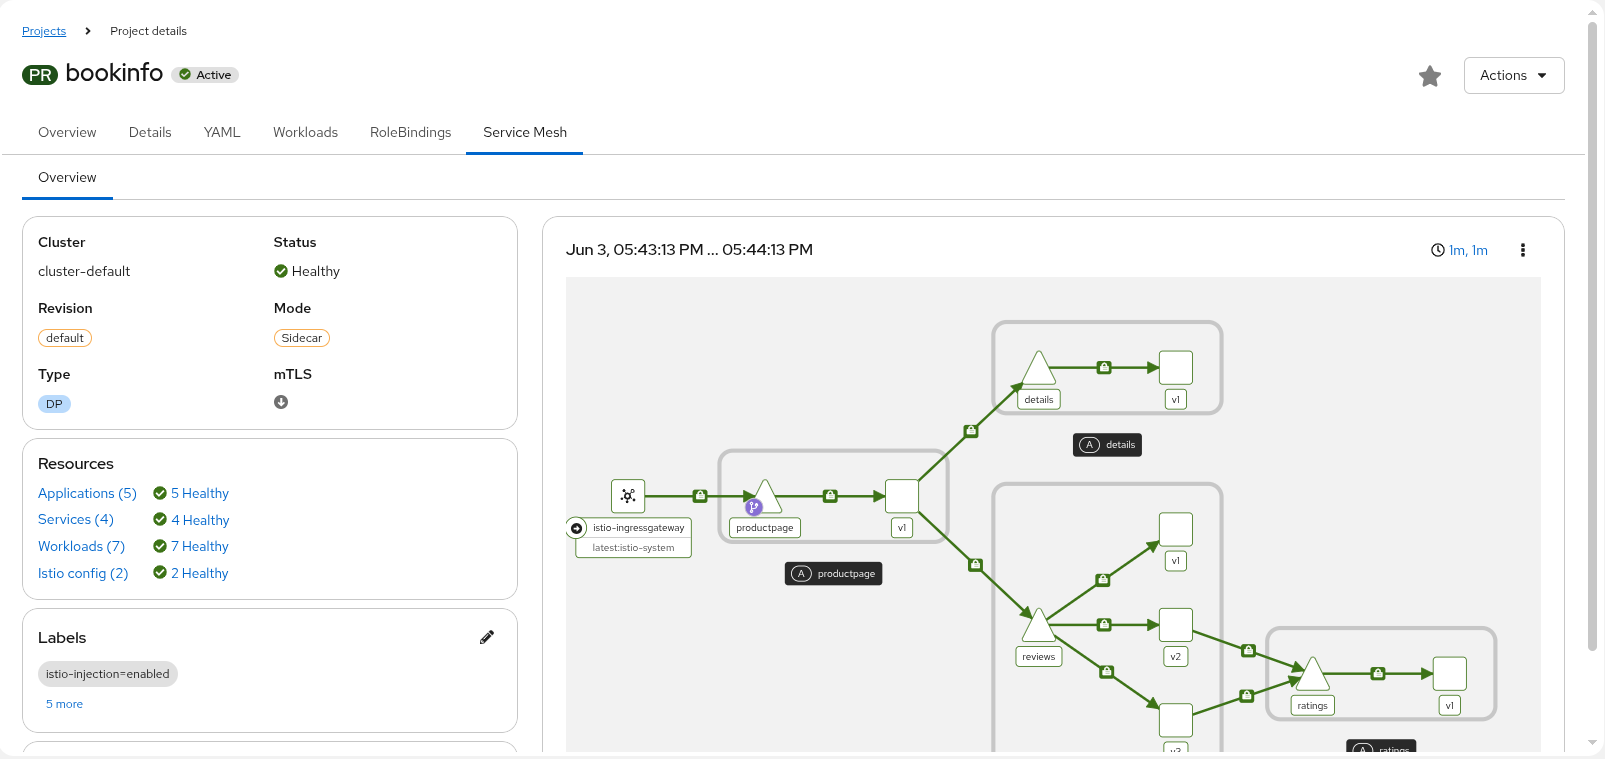Viewport: 1605px width, 759px height.
Task: Click the favorite star icon
Action: coord(1430,76)
